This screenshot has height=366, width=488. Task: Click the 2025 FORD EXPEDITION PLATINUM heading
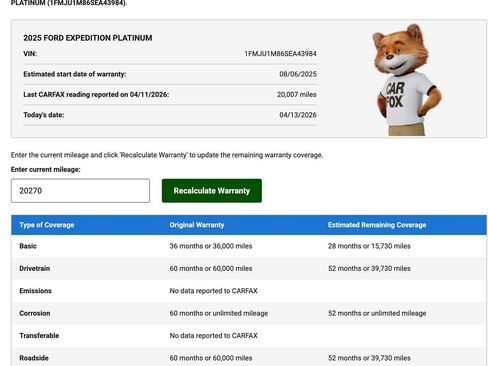pos(88,38)
